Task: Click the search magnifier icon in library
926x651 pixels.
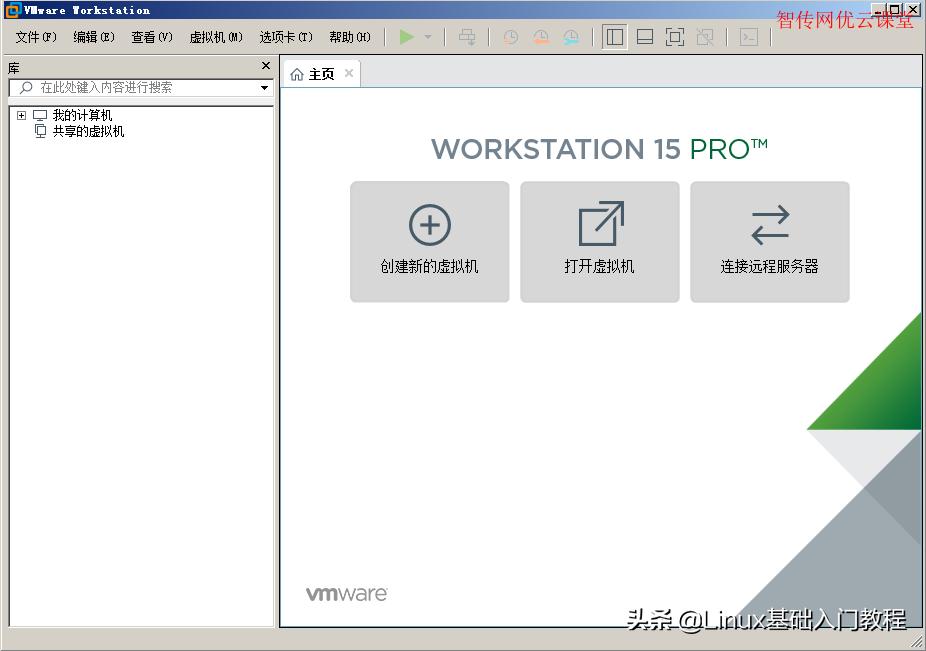Action: pos(26,87)
